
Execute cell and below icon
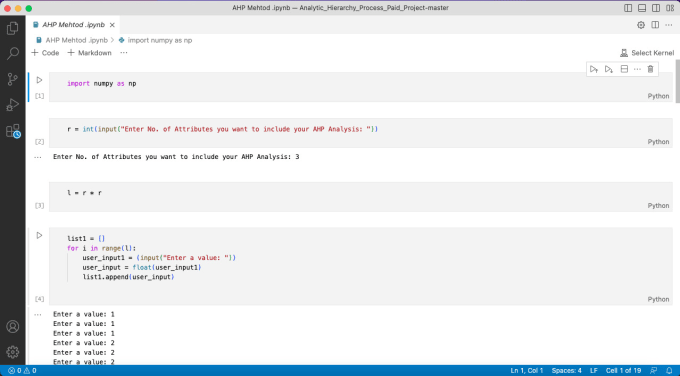tap(609, 69)
